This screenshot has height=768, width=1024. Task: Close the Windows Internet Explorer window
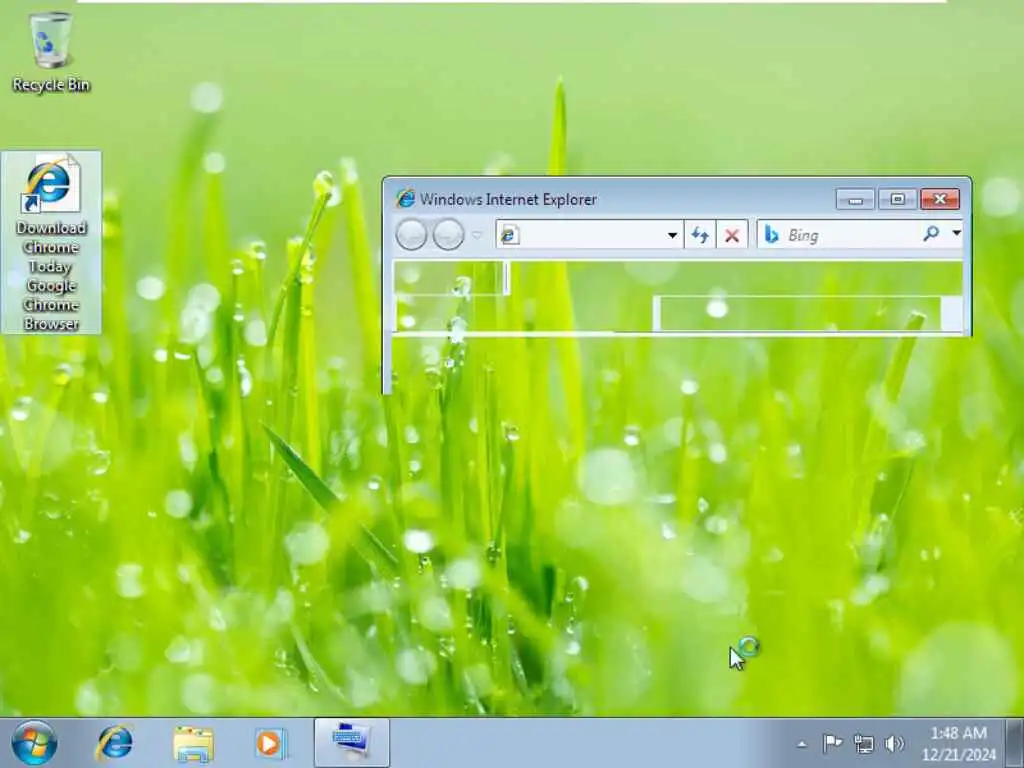click(940, 199)
